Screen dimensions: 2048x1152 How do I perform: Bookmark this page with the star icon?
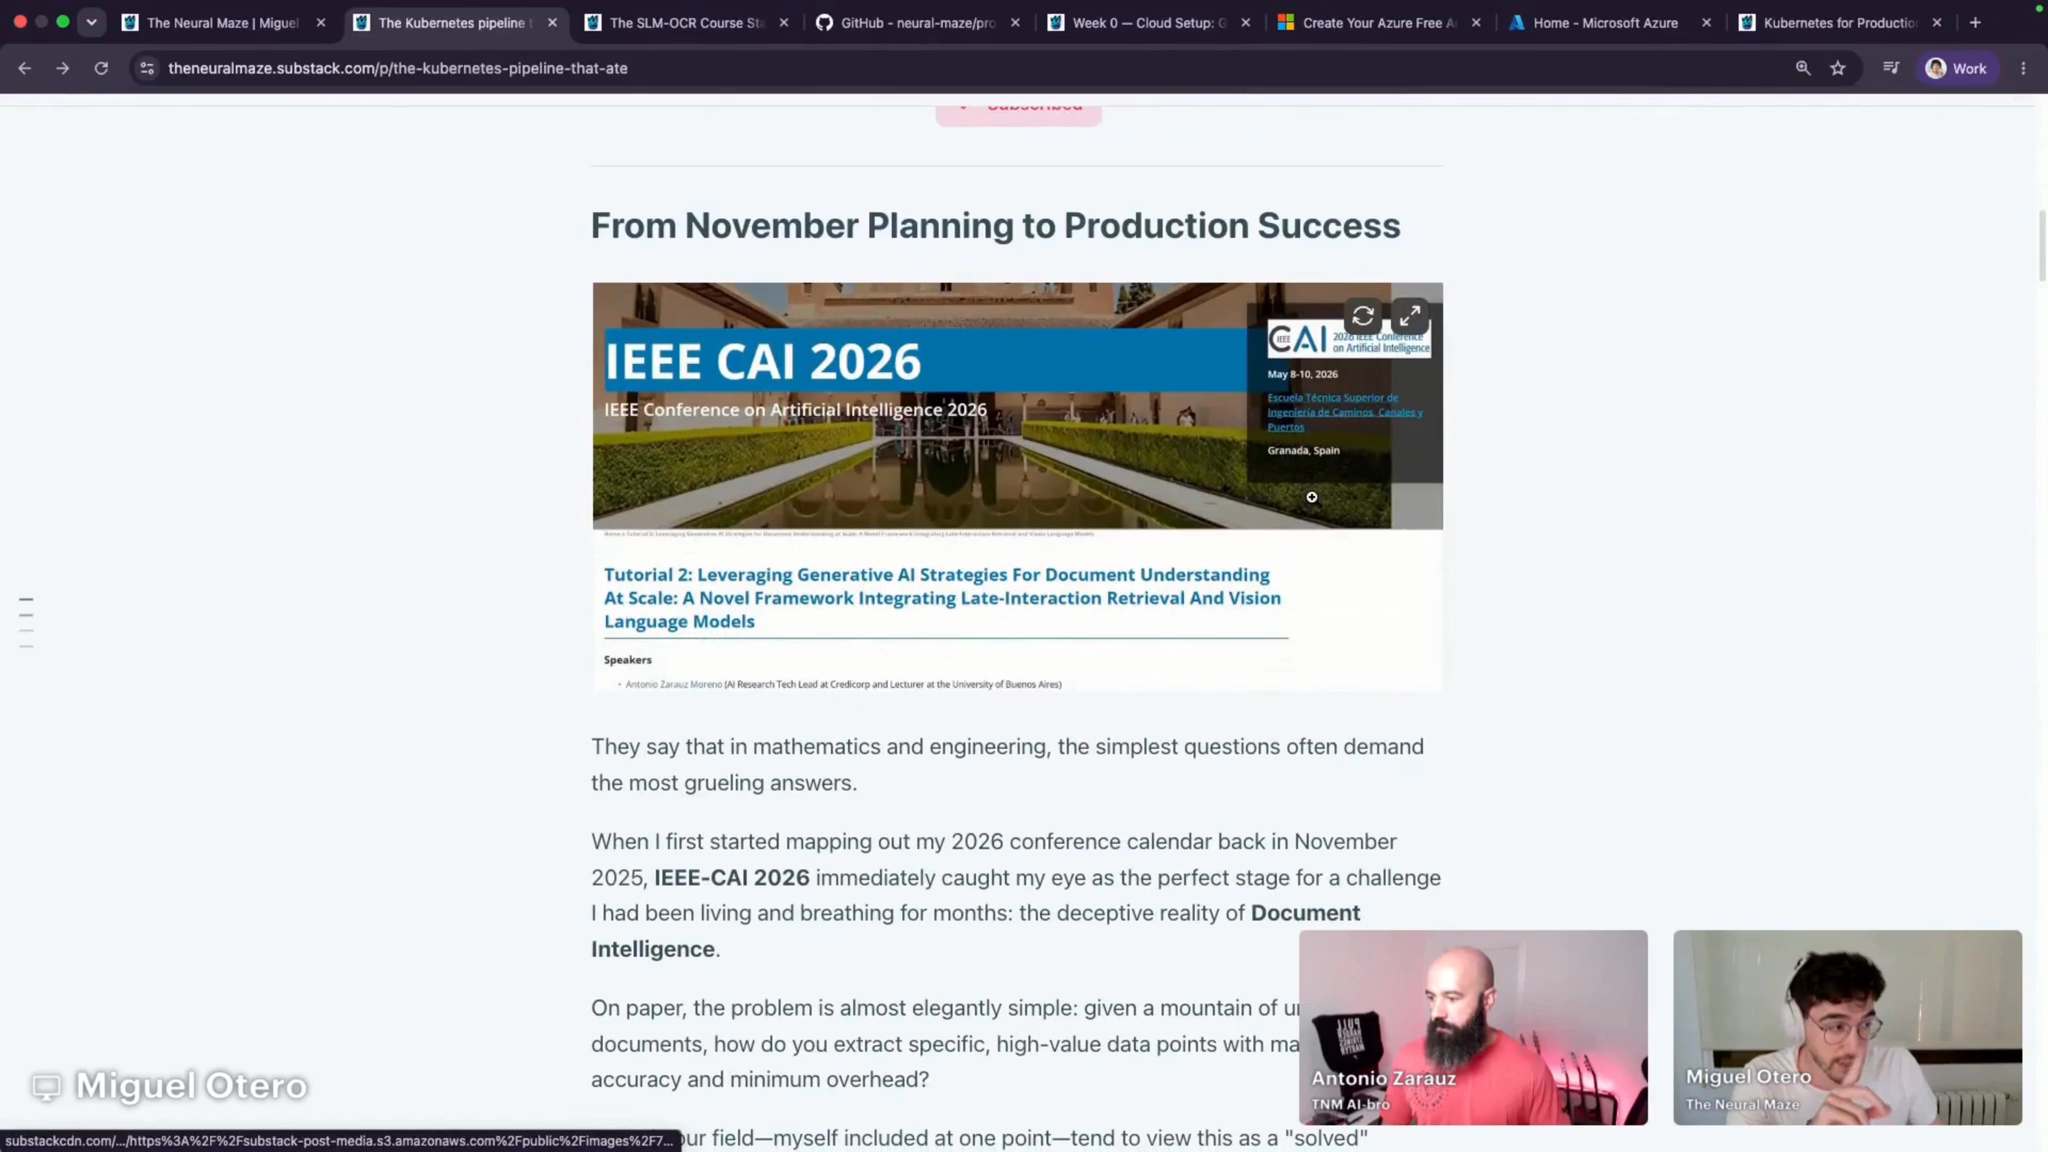1838,68
